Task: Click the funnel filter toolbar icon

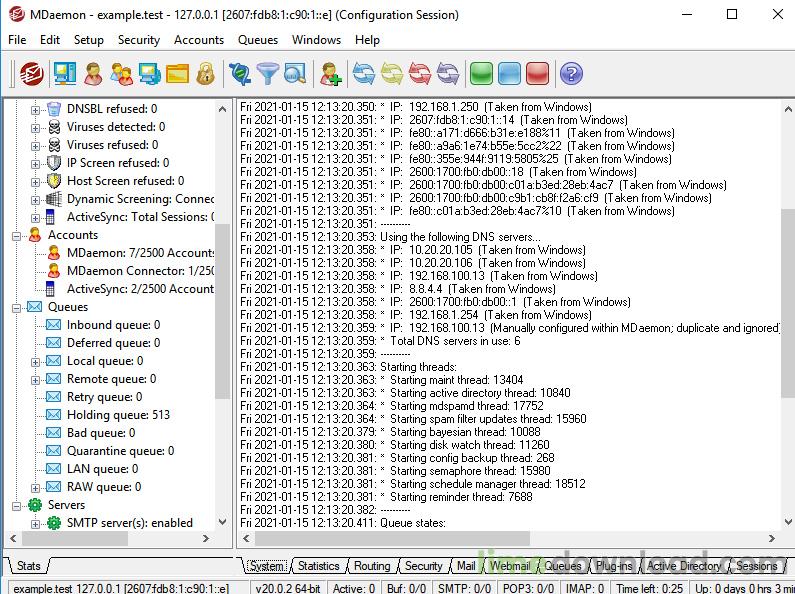Action: [267, 73]
